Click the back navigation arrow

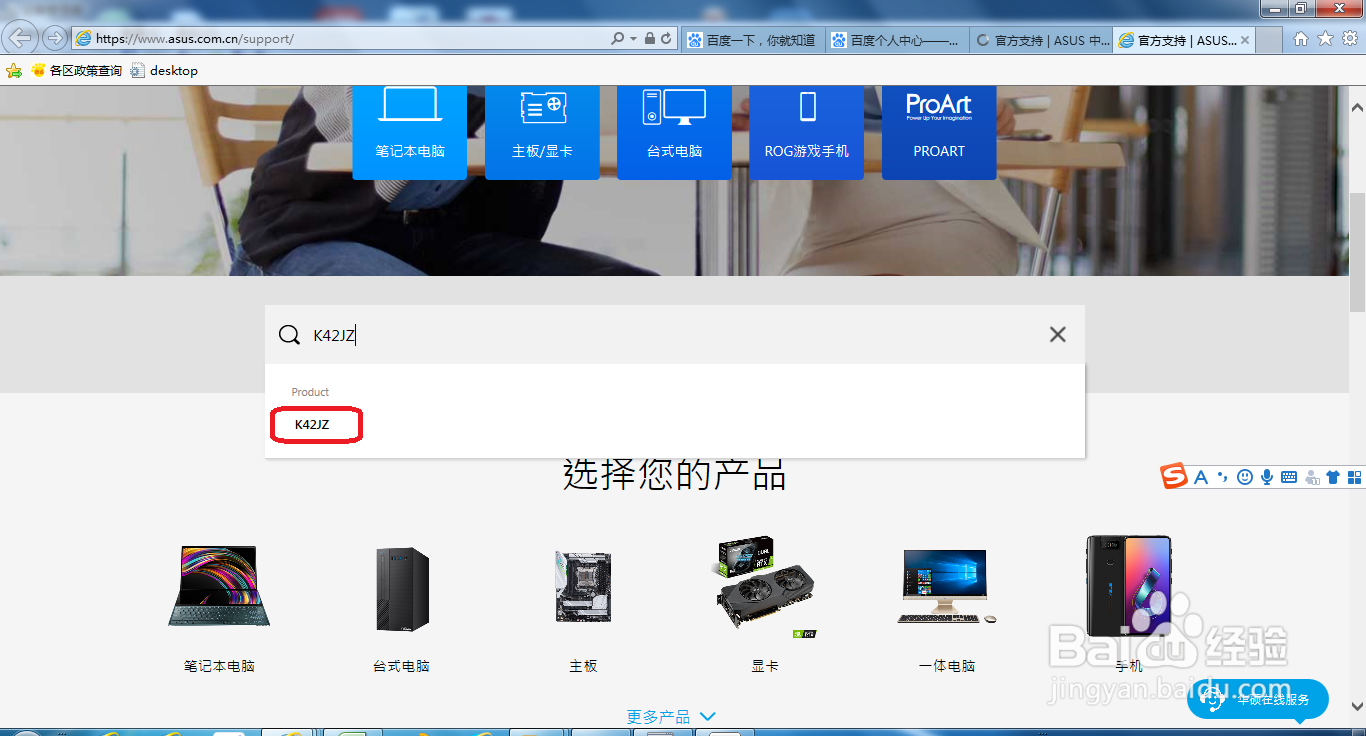point(20,38)
